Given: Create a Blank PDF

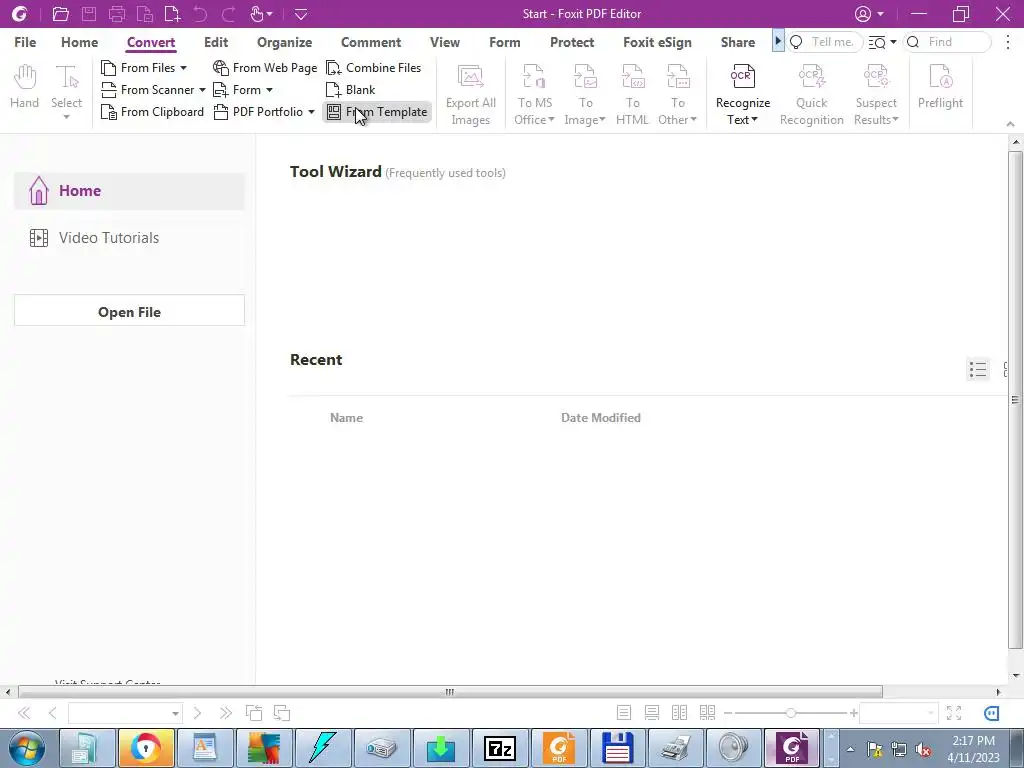Looking at the screenshot, I should [351, 90].
